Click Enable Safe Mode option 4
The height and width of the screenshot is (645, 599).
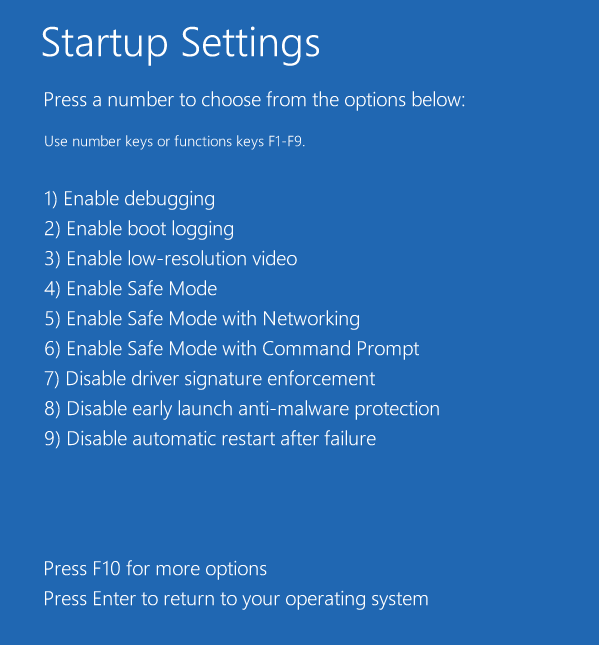(x=130, y=289)
